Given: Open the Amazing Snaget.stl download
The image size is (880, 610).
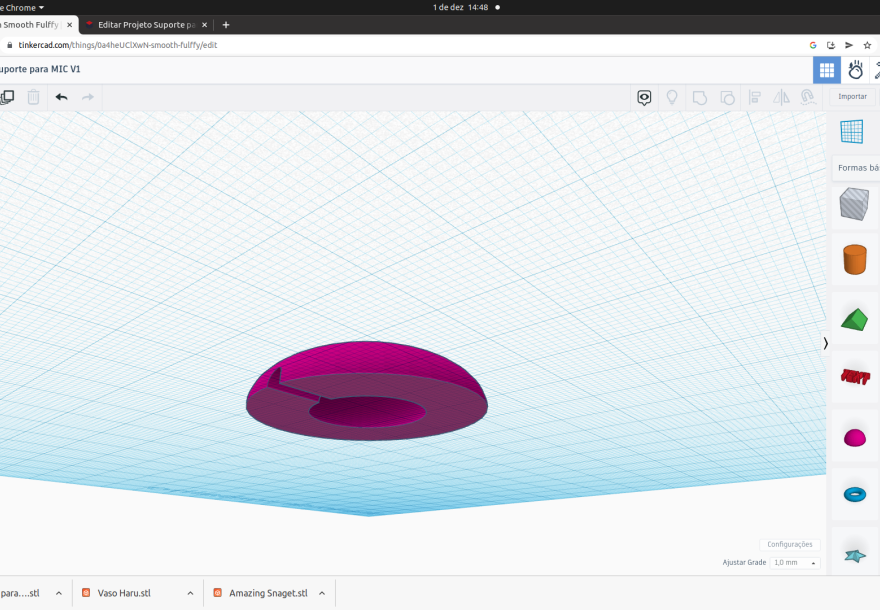Looking at the screenshot, I should [x=268, y=593].
